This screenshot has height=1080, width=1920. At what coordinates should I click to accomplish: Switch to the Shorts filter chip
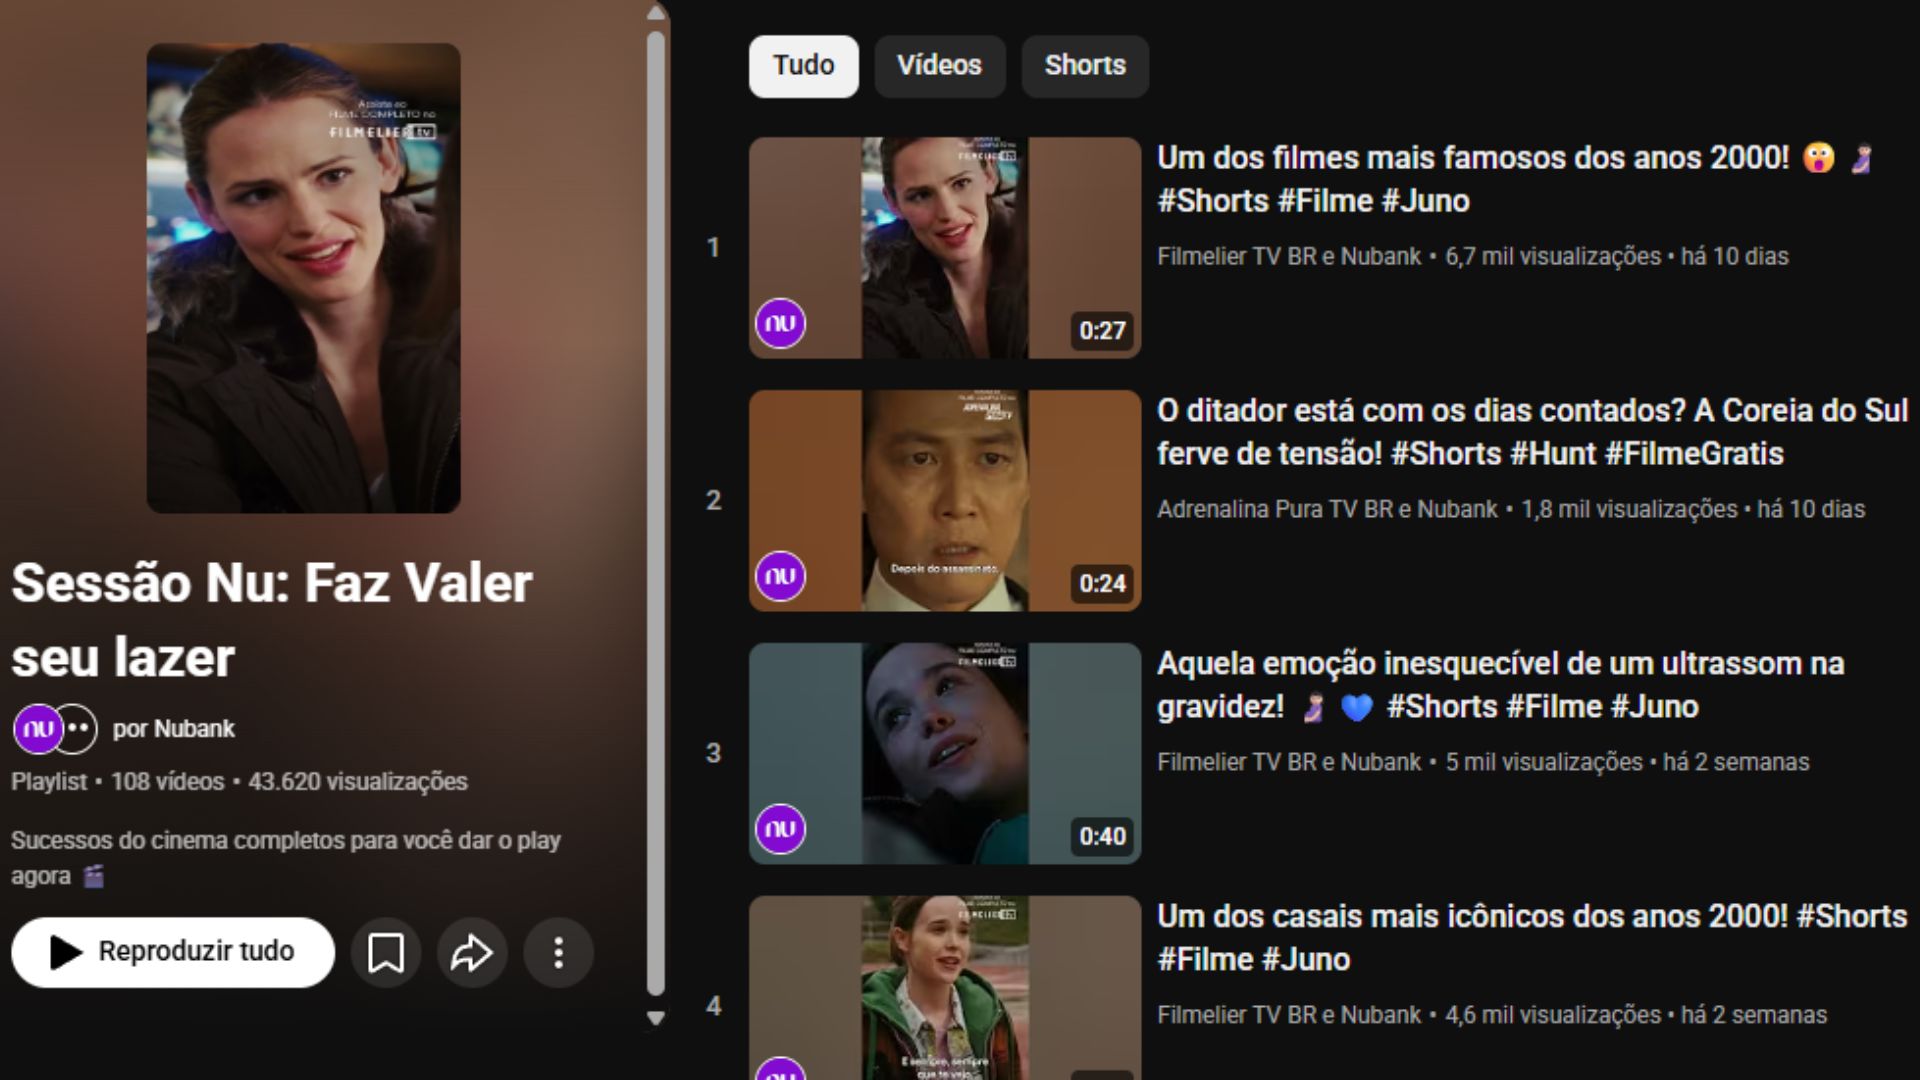point(1085,66)
